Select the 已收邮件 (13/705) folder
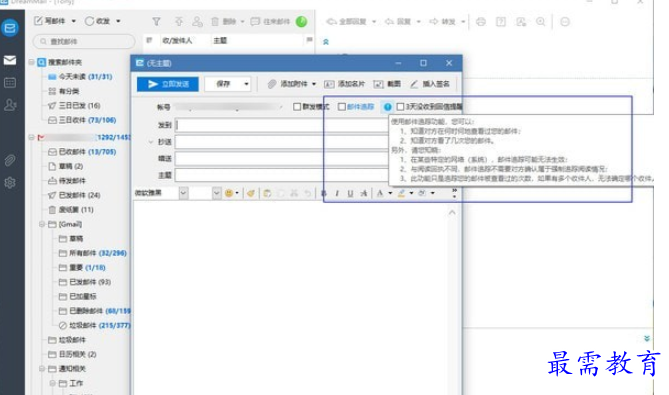 coord(82,151)
